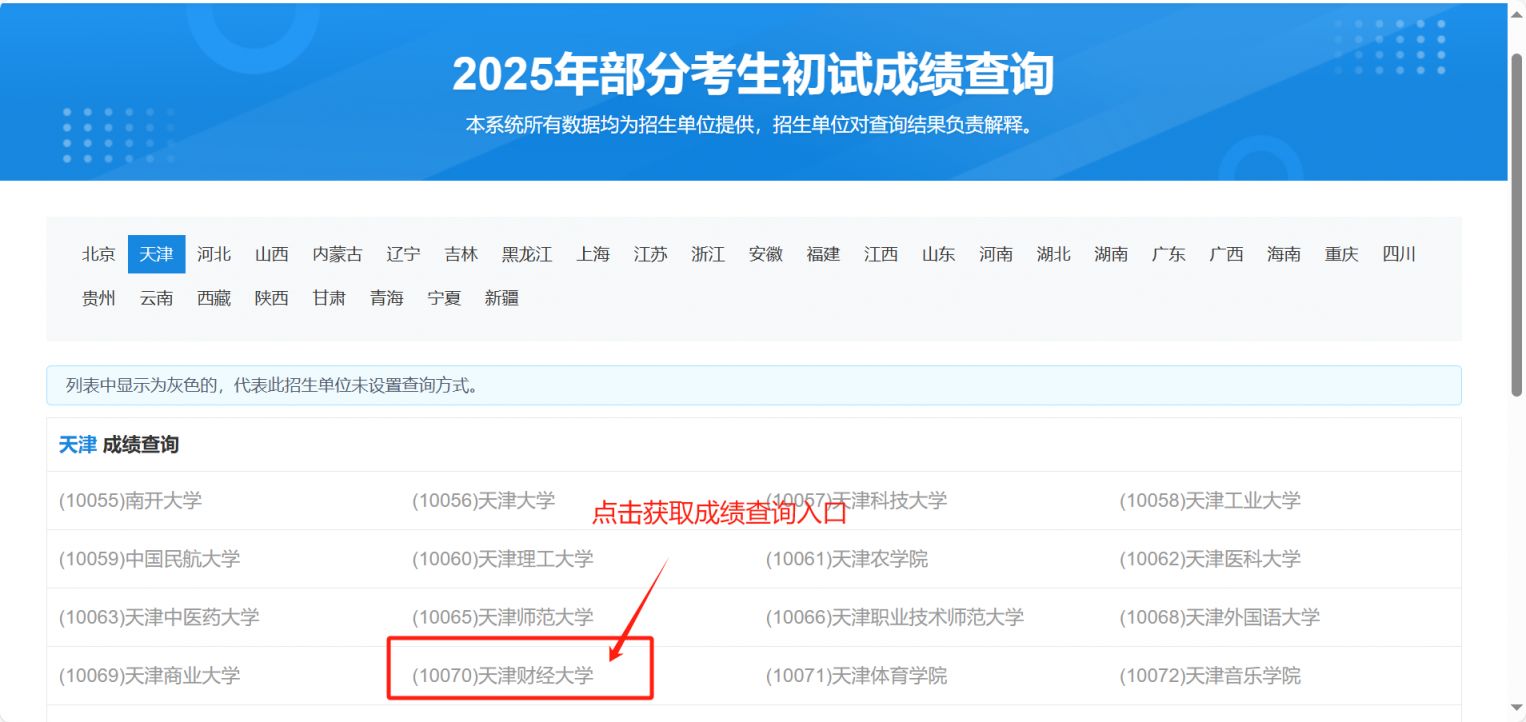Switch to the 浙江 province tab
The width and height of the screenshot is (1526, 722).
tap(708, 254)
